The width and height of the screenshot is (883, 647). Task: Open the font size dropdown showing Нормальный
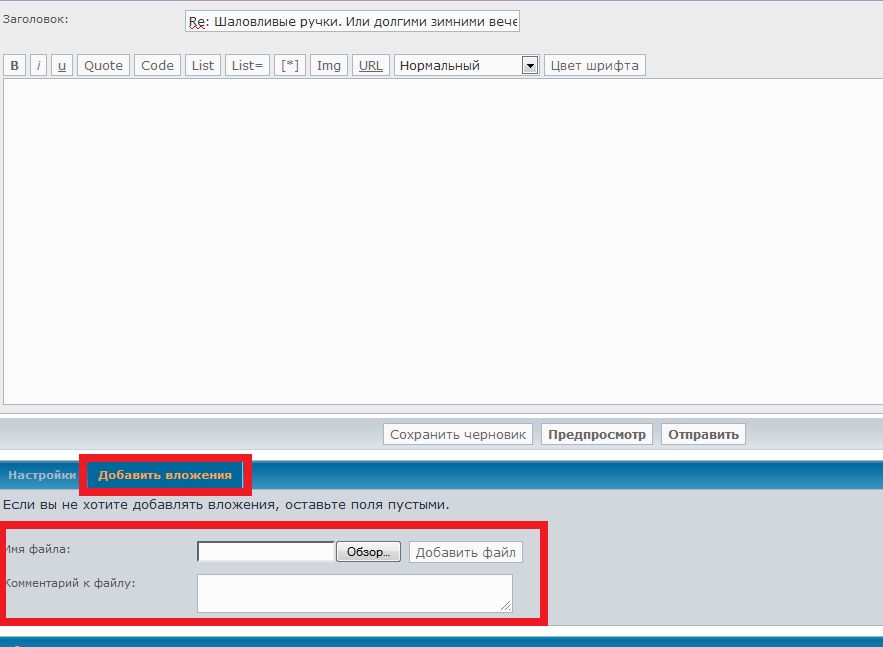[467, 66]
